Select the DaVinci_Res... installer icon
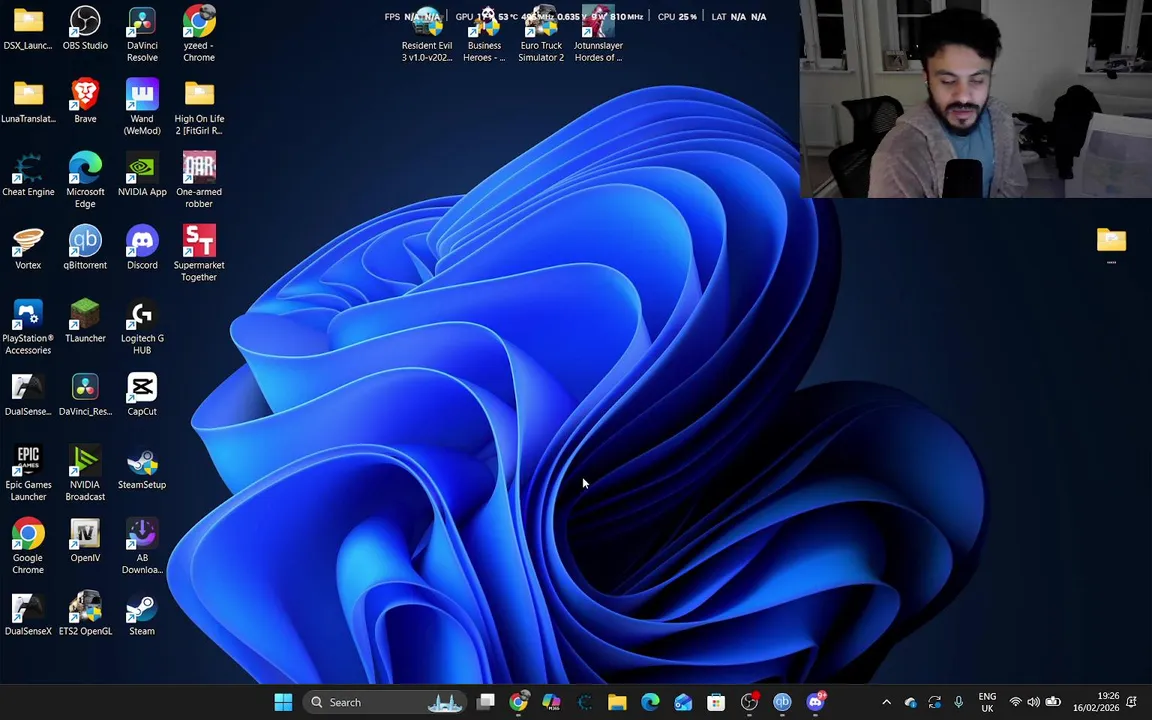1152x720 pixels. [x=85, y=395]
